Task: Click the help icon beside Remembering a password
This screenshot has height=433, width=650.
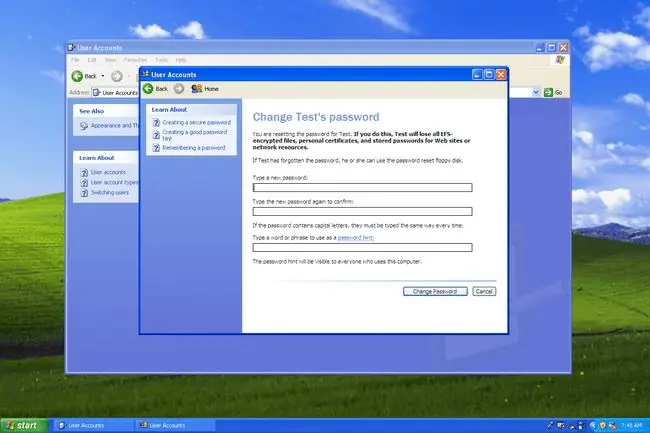Action: pyautogui.click(x=156, y=148)
